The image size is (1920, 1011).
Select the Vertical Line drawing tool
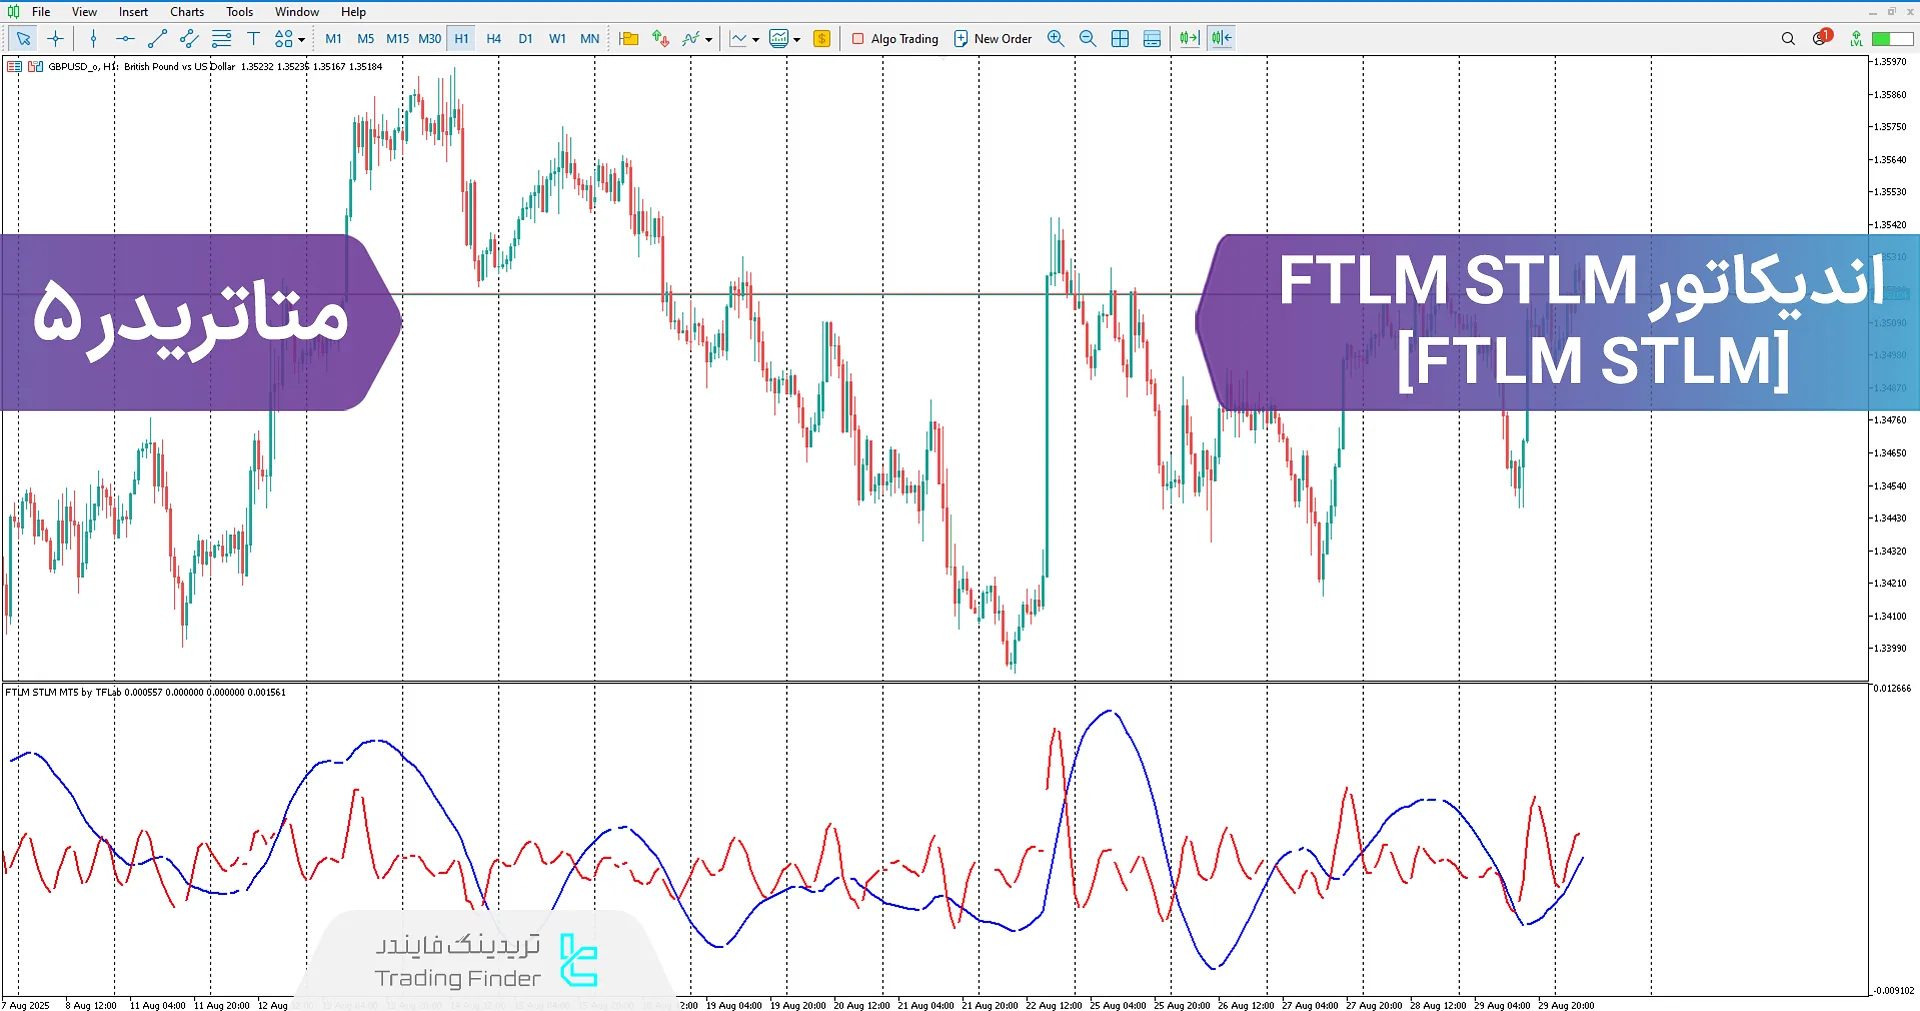(x=93, y=38)
